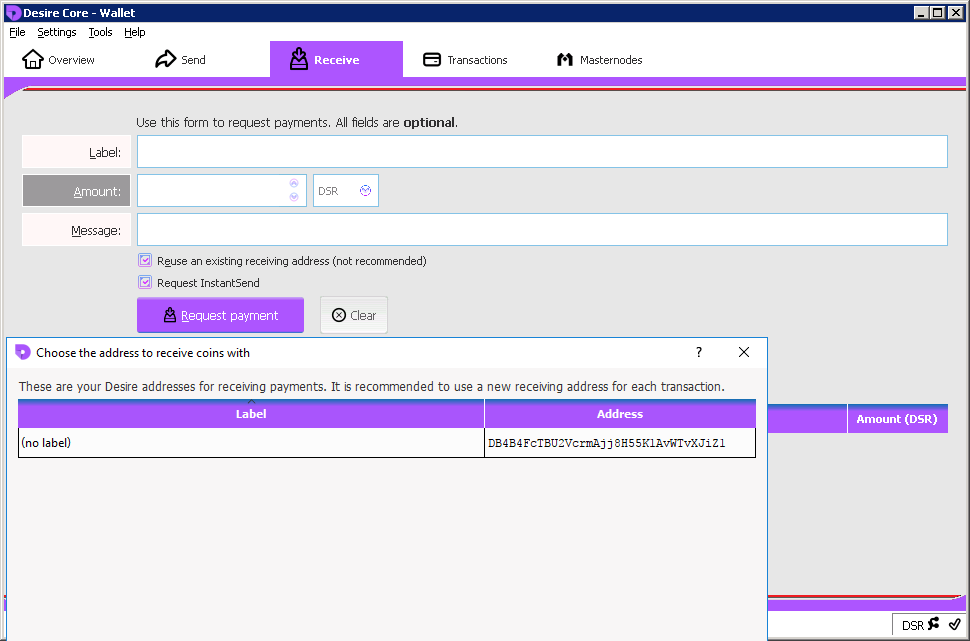Click the Amount (DSR) column header
Viewport: 970px width, 641px height.
[x=897, y=419]
